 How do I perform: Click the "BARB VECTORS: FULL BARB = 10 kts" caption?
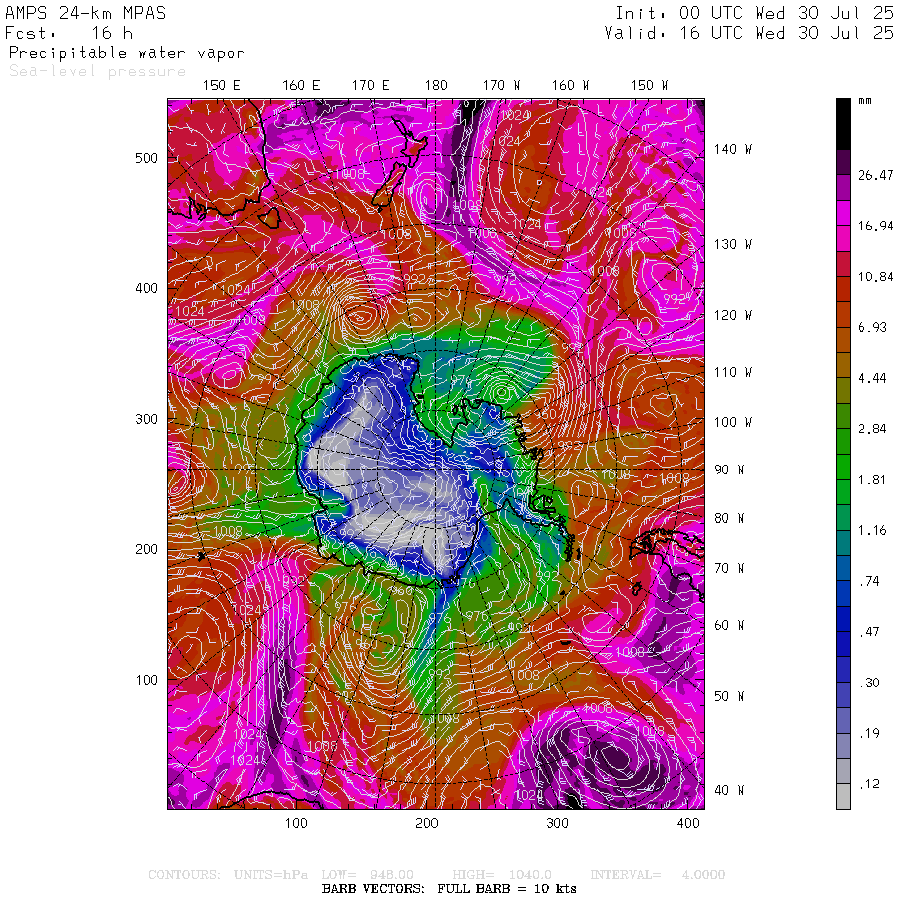[x=449, y=889]
